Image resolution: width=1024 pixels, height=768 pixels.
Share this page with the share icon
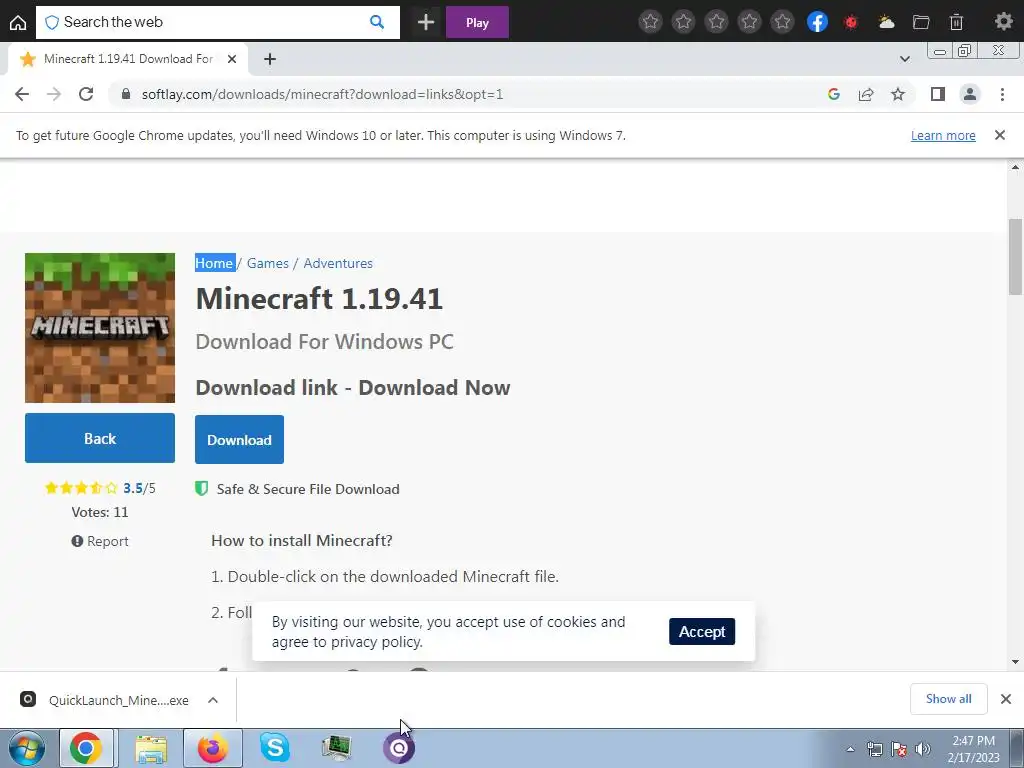click(866, 94)
